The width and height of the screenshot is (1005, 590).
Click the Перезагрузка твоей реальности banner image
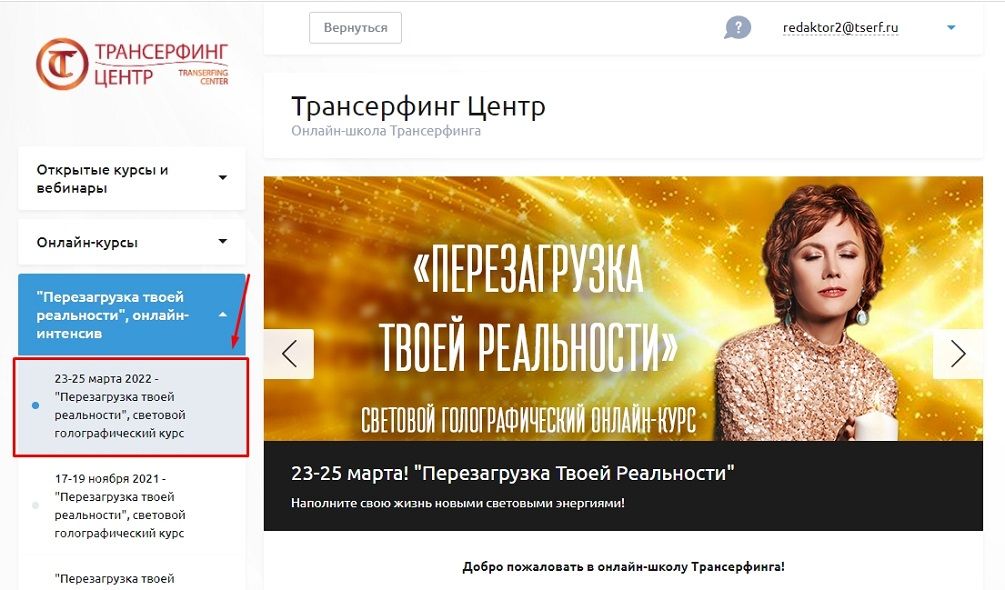coord(623,308)
